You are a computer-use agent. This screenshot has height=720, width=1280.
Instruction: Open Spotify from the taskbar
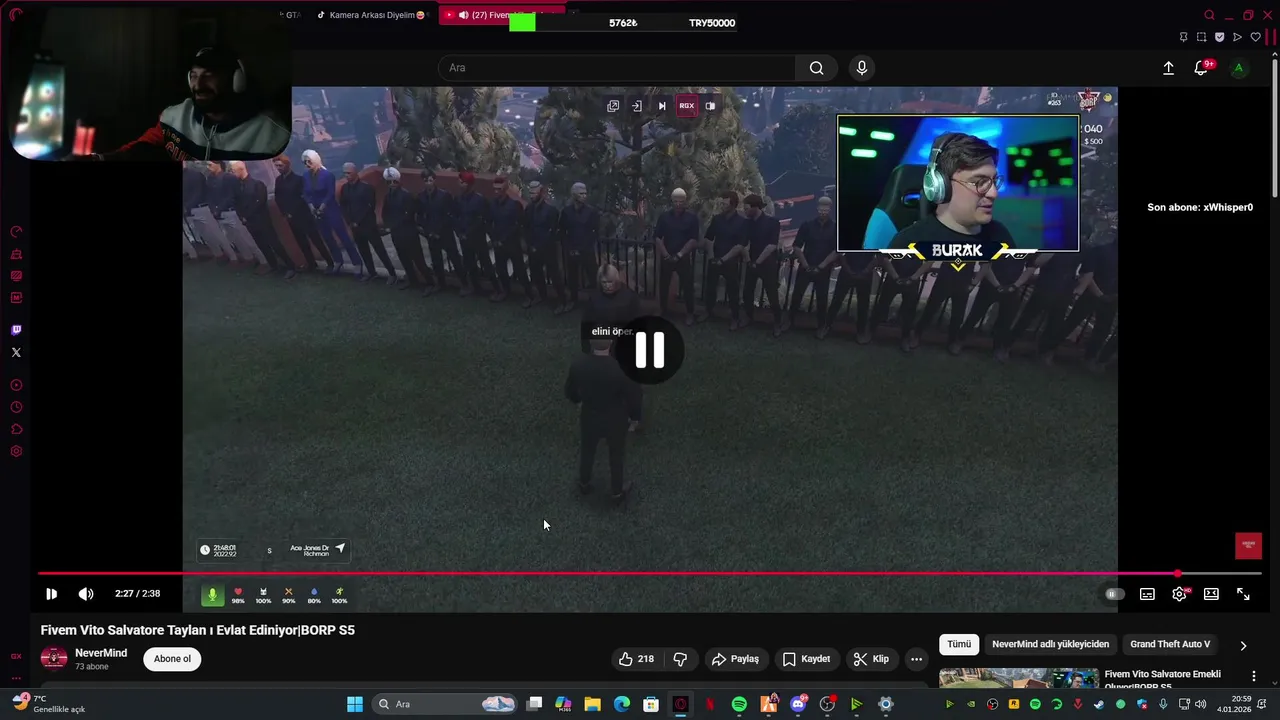coord(739,704)
